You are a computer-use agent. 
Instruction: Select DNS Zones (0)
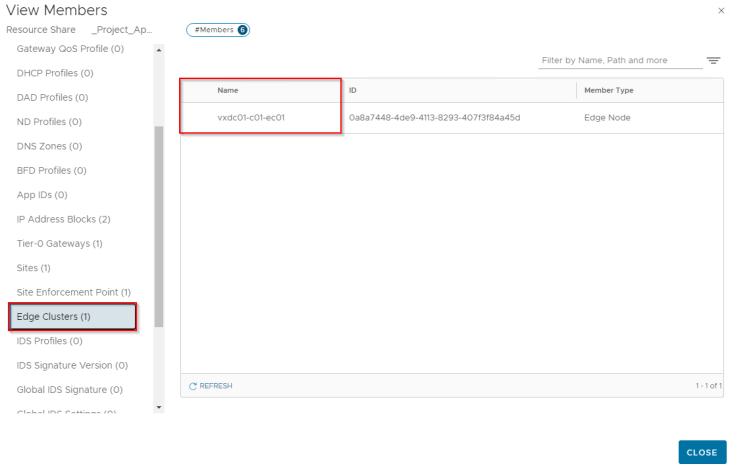click(49, 146)
